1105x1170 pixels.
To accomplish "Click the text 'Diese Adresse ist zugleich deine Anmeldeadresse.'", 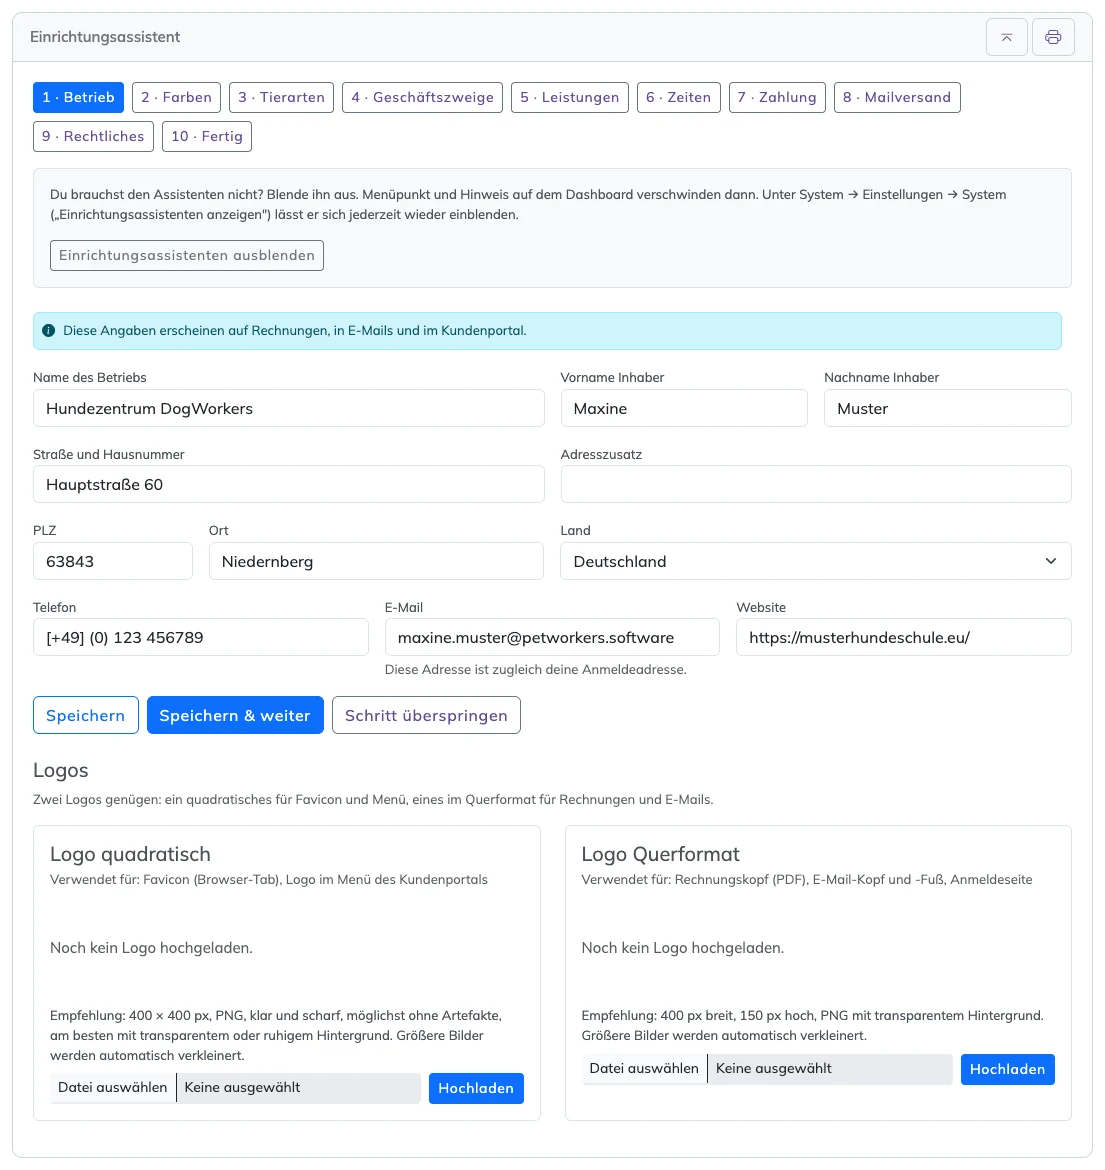I will tap(536, 669).
